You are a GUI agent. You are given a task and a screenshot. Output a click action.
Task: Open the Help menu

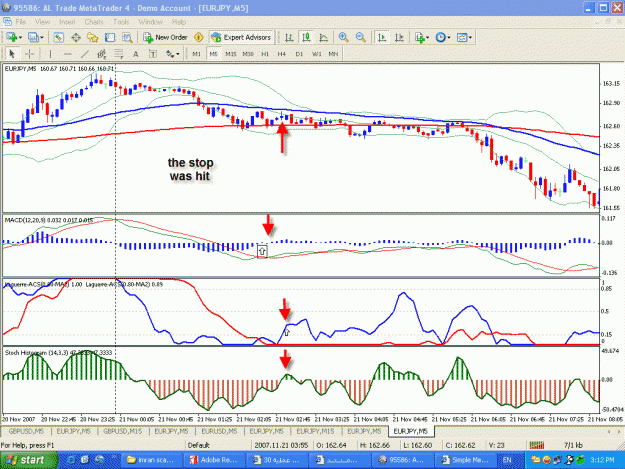click(179, 22)
